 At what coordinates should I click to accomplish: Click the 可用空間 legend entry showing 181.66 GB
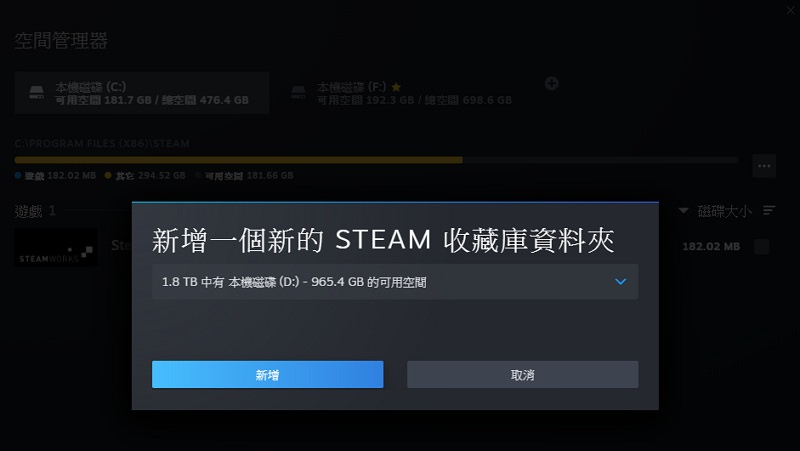point(245,176)
